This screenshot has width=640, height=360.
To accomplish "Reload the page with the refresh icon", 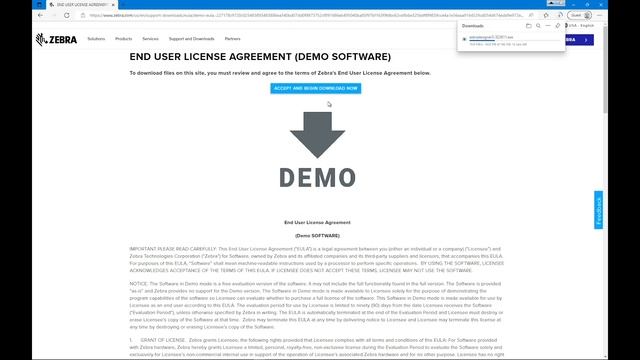I will tap(67, 15).
